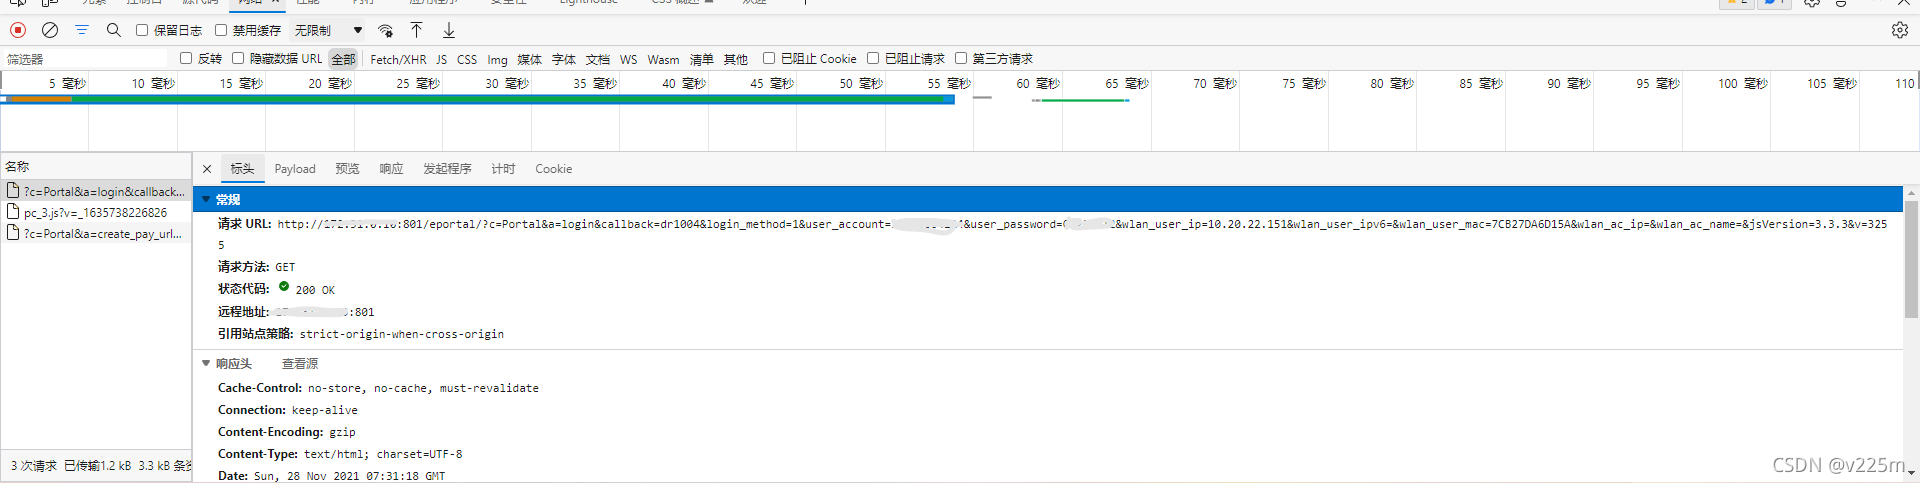Click 请求方法 GET value
The height and width of the screenshot is (483, 1920).
point(285,267)
